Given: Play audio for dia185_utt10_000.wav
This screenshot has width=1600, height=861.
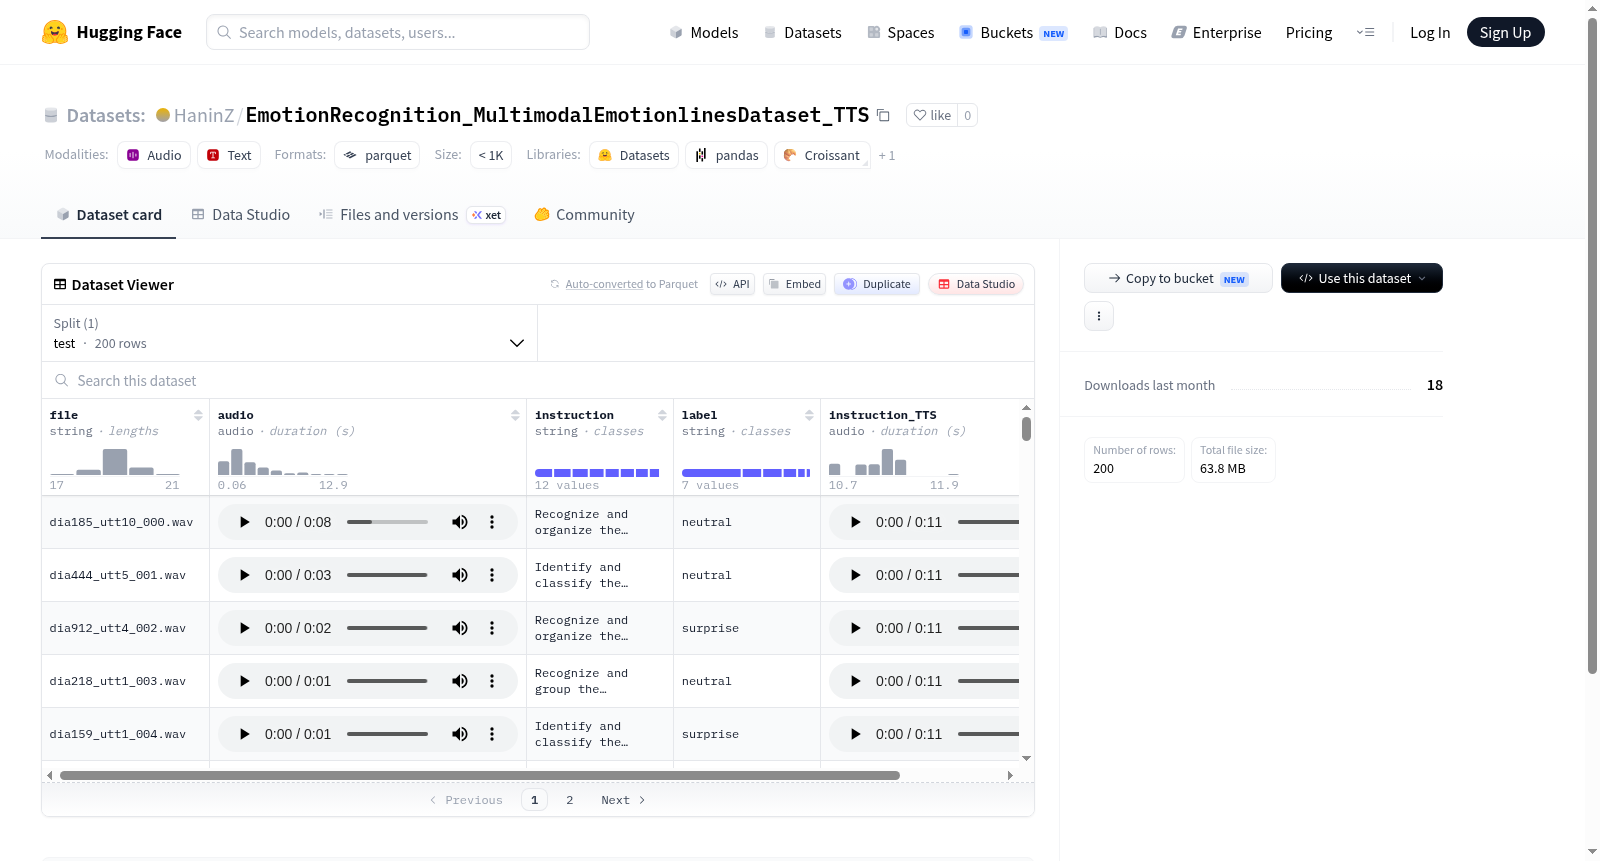Looking at the screenshot, I should 244,522.
